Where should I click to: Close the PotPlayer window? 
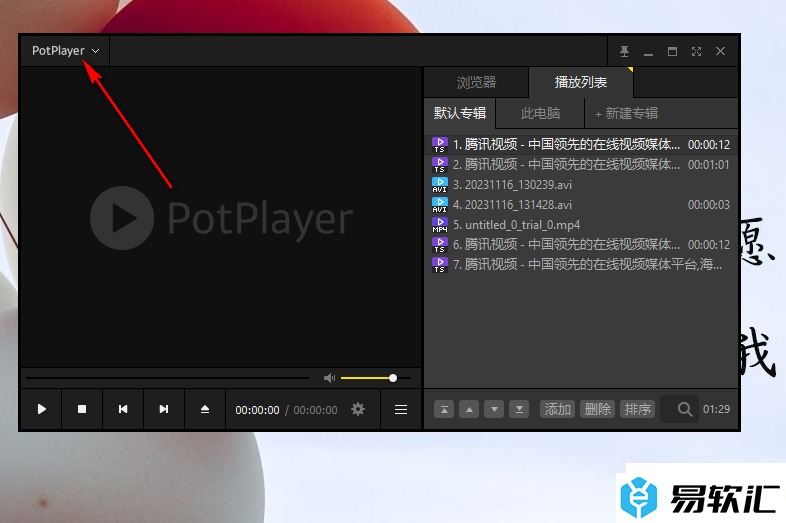[720, 51]
